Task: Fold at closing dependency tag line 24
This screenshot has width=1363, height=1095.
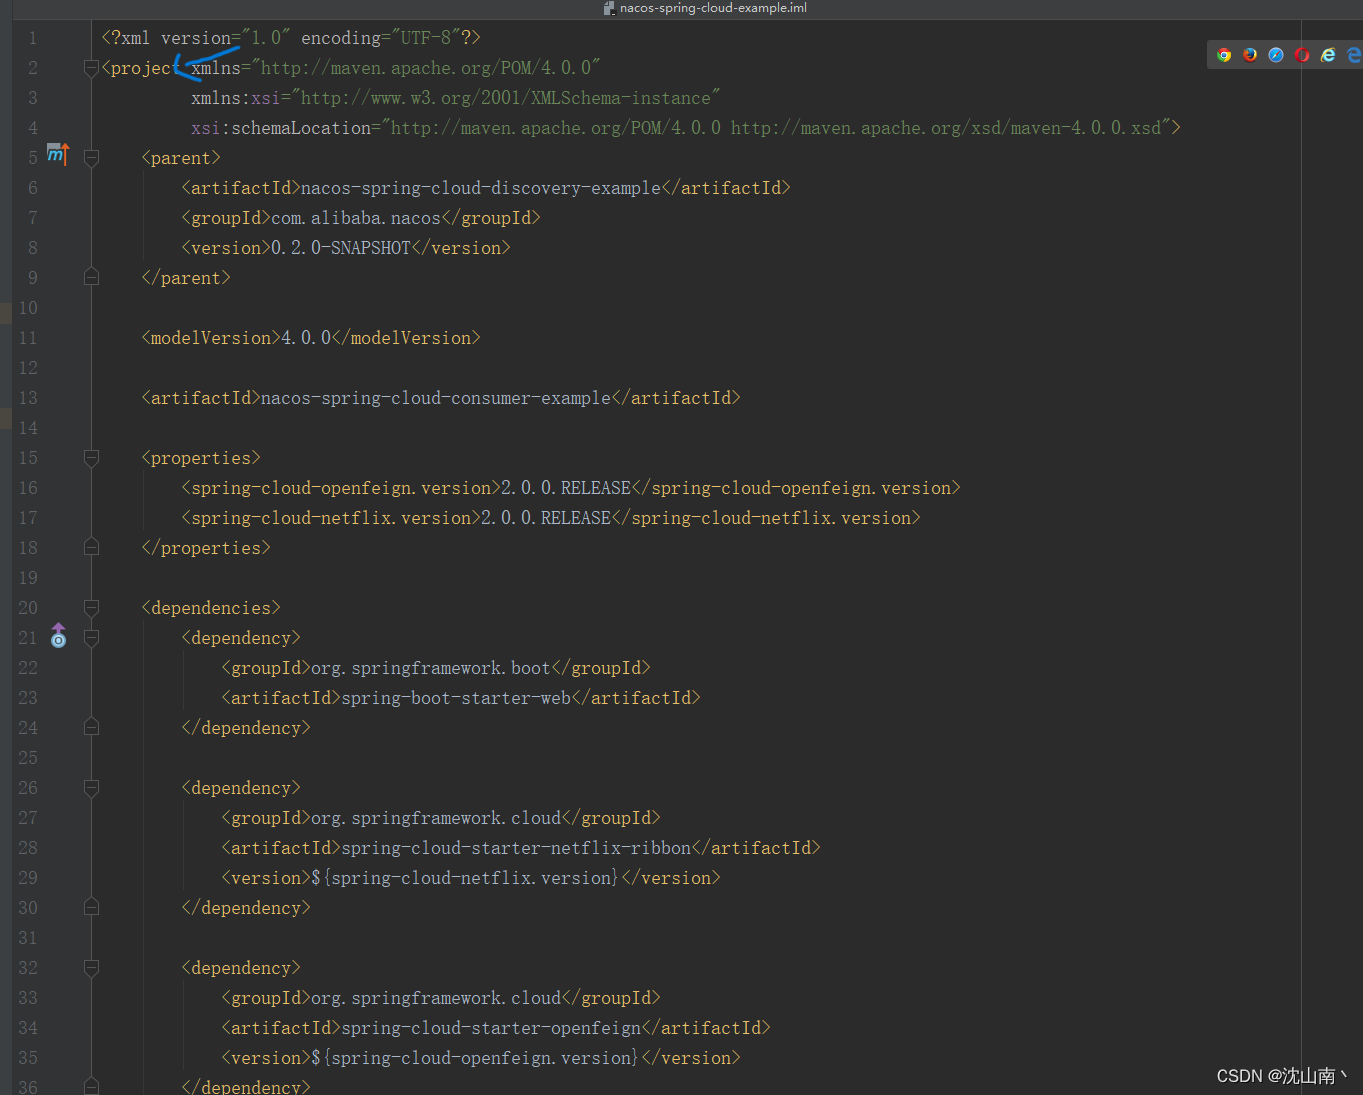Action: pyautogui.click(x=91, y=727)
